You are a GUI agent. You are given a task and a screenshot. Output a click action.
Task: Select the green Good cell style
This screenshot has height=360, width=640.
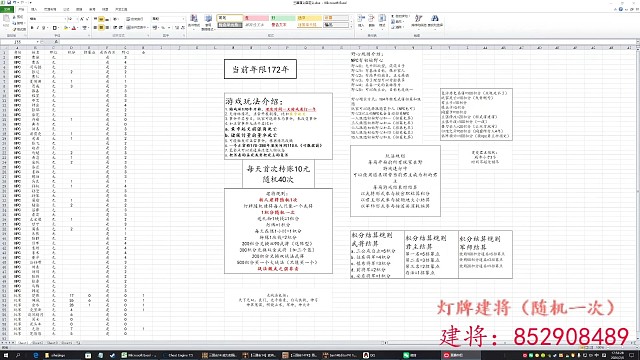click(282, 18)
